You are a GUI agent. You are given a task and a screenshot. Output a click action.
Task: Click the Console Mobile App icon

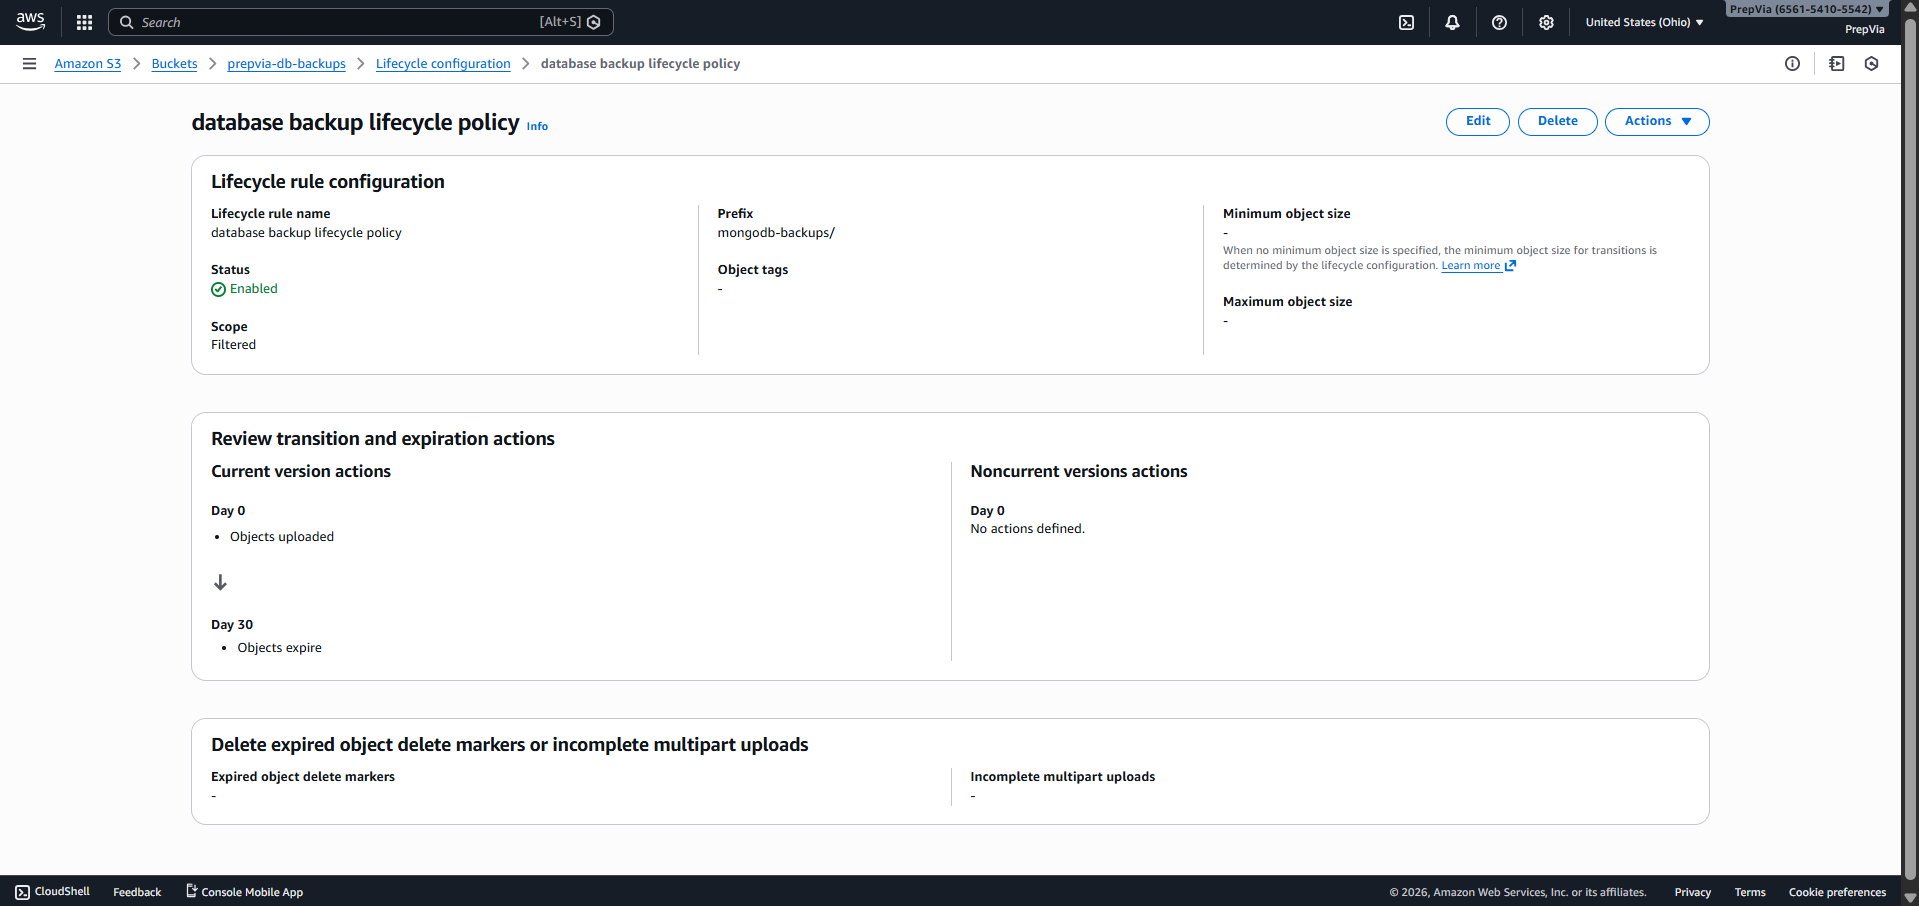pyautogui.click(x=191, y=891)
